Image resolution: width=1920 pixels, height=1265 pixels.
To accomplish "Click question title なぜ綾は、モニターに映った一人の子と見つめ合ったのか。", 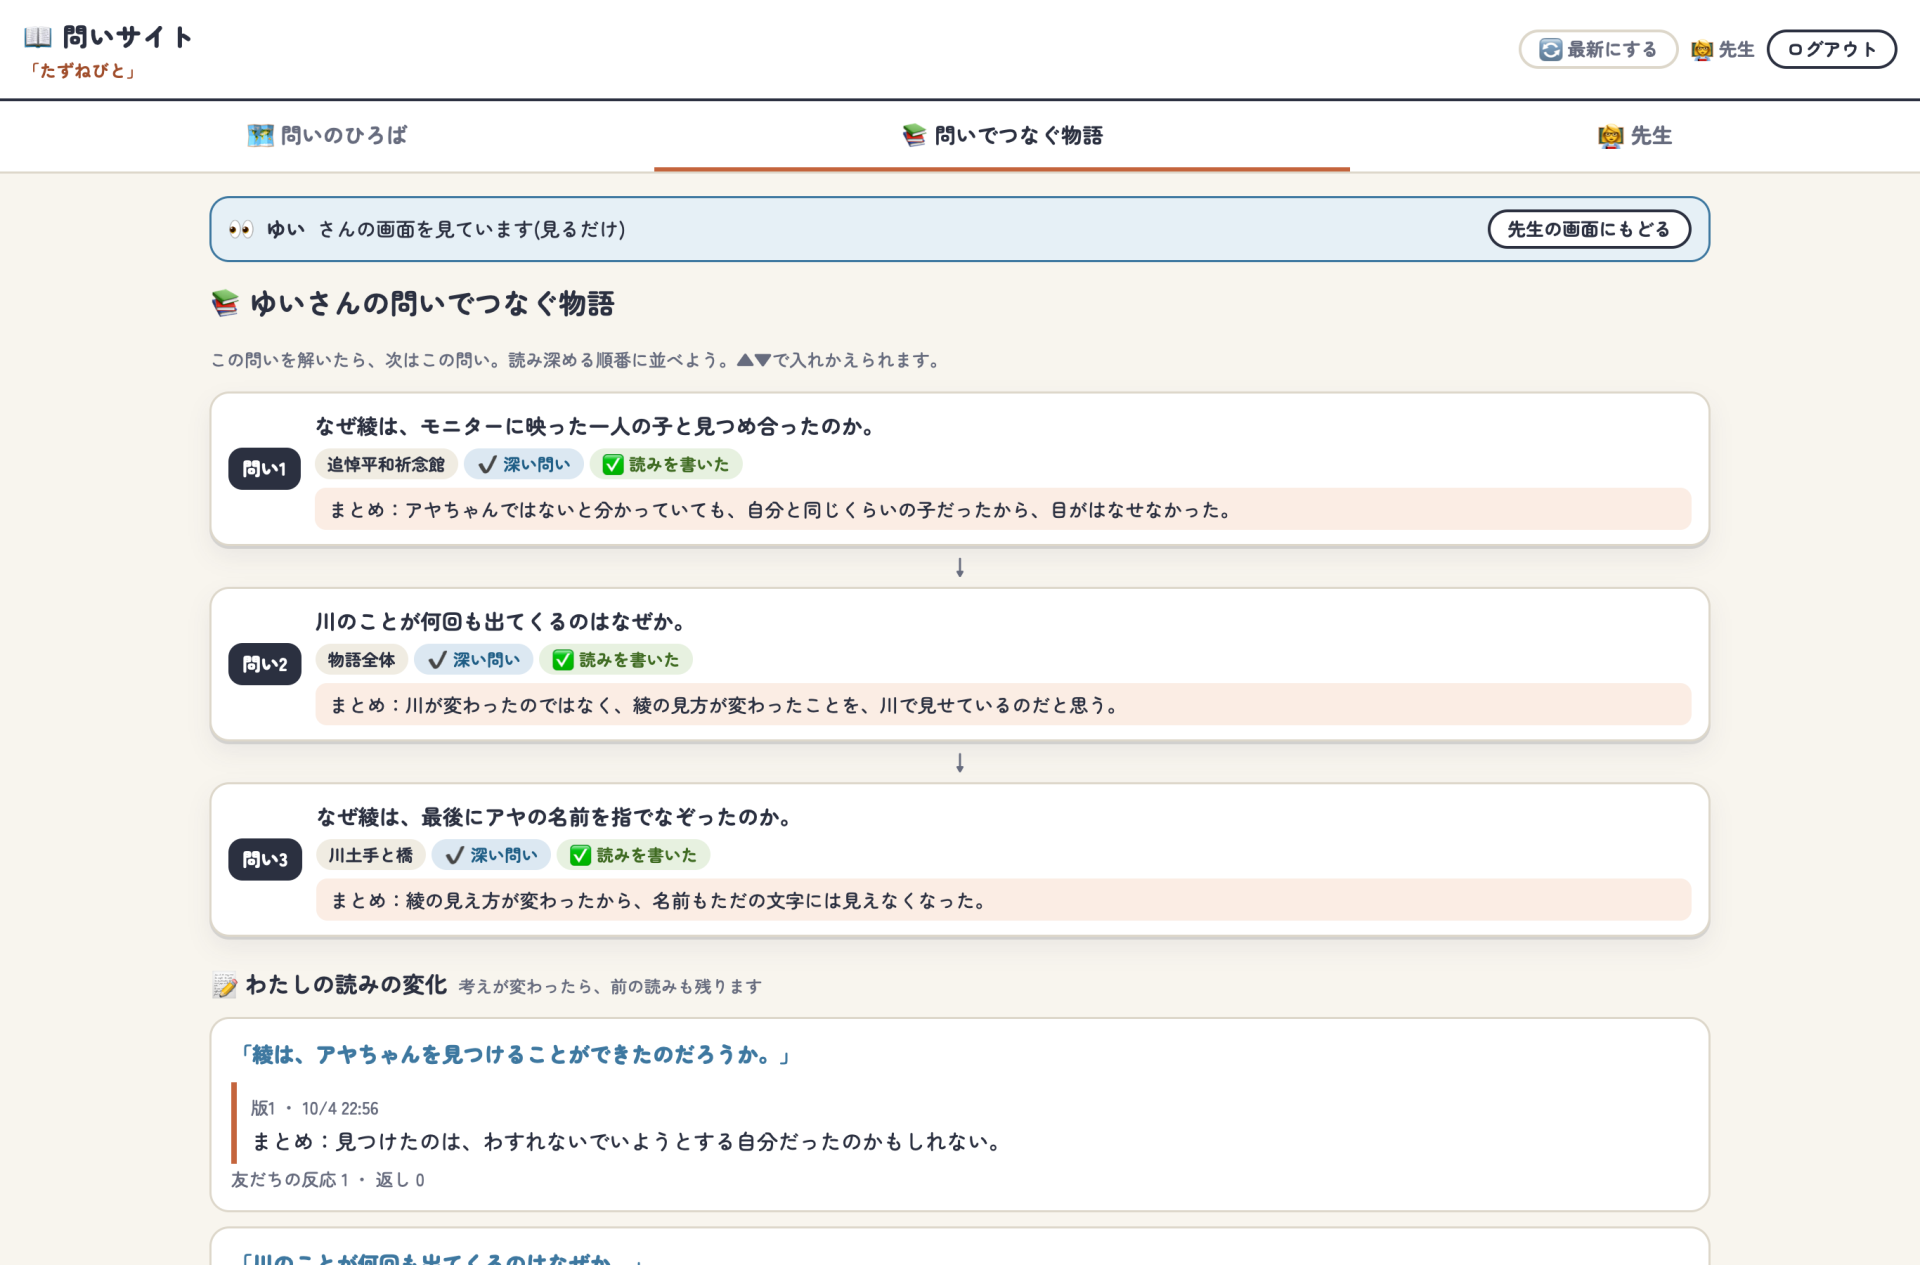I will pos(598,426).
